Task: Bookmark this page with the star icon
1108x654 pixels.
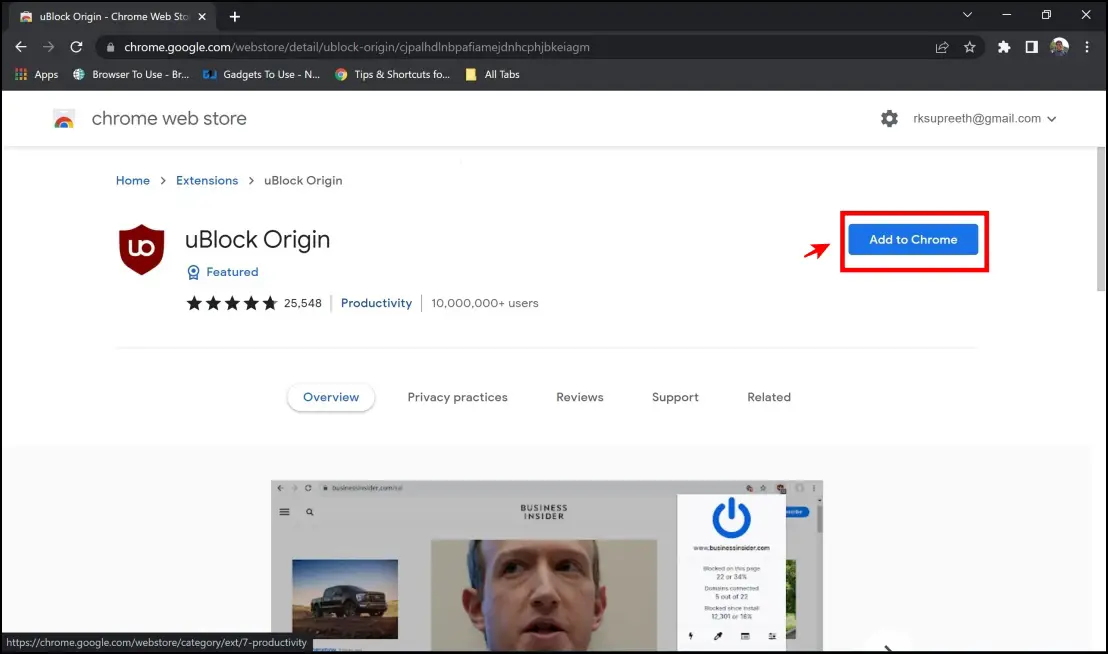Action: 970,47
